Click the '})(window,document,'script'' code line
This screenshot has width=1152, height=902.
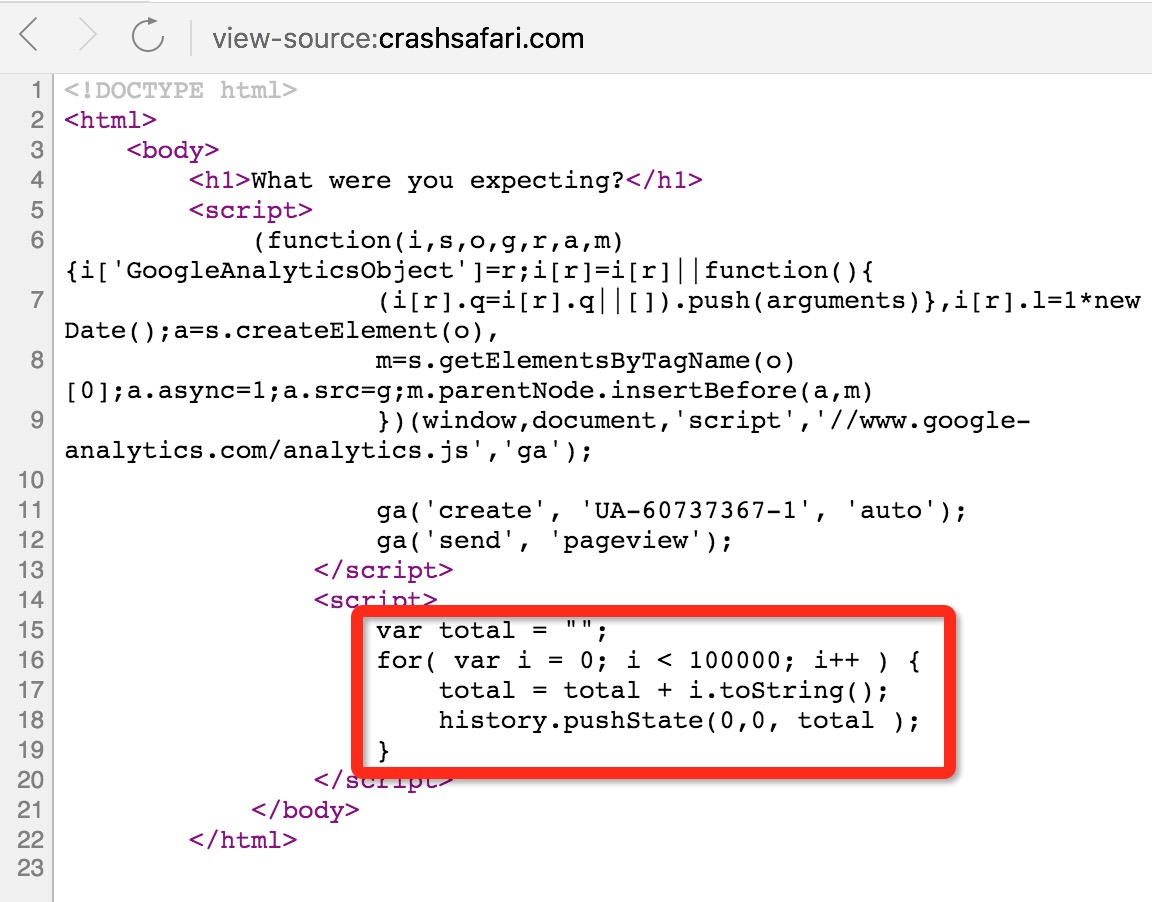pyautogui.click(x=704, y=421)
